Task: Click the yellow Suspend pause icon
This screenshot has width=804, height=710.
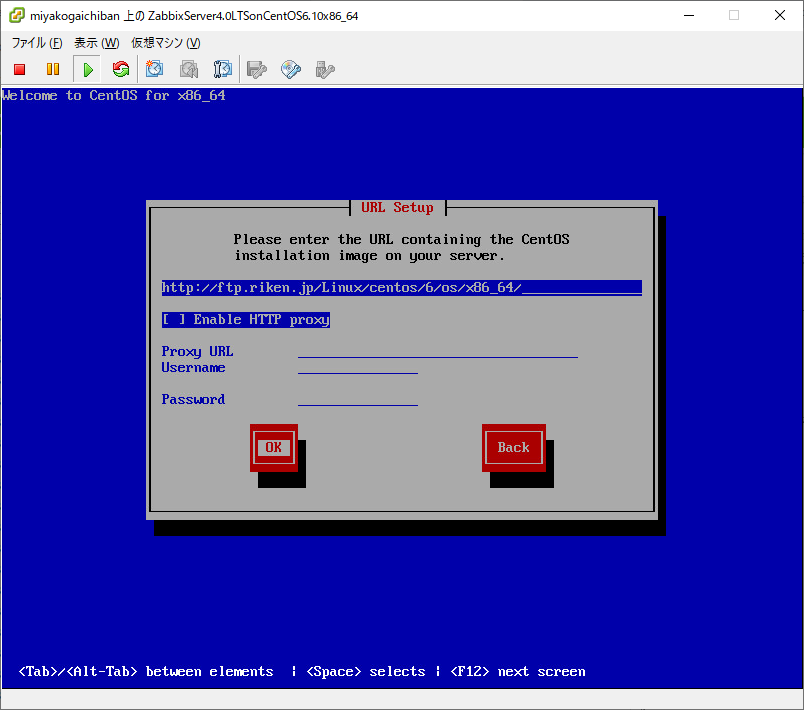Action: (53, 69)
